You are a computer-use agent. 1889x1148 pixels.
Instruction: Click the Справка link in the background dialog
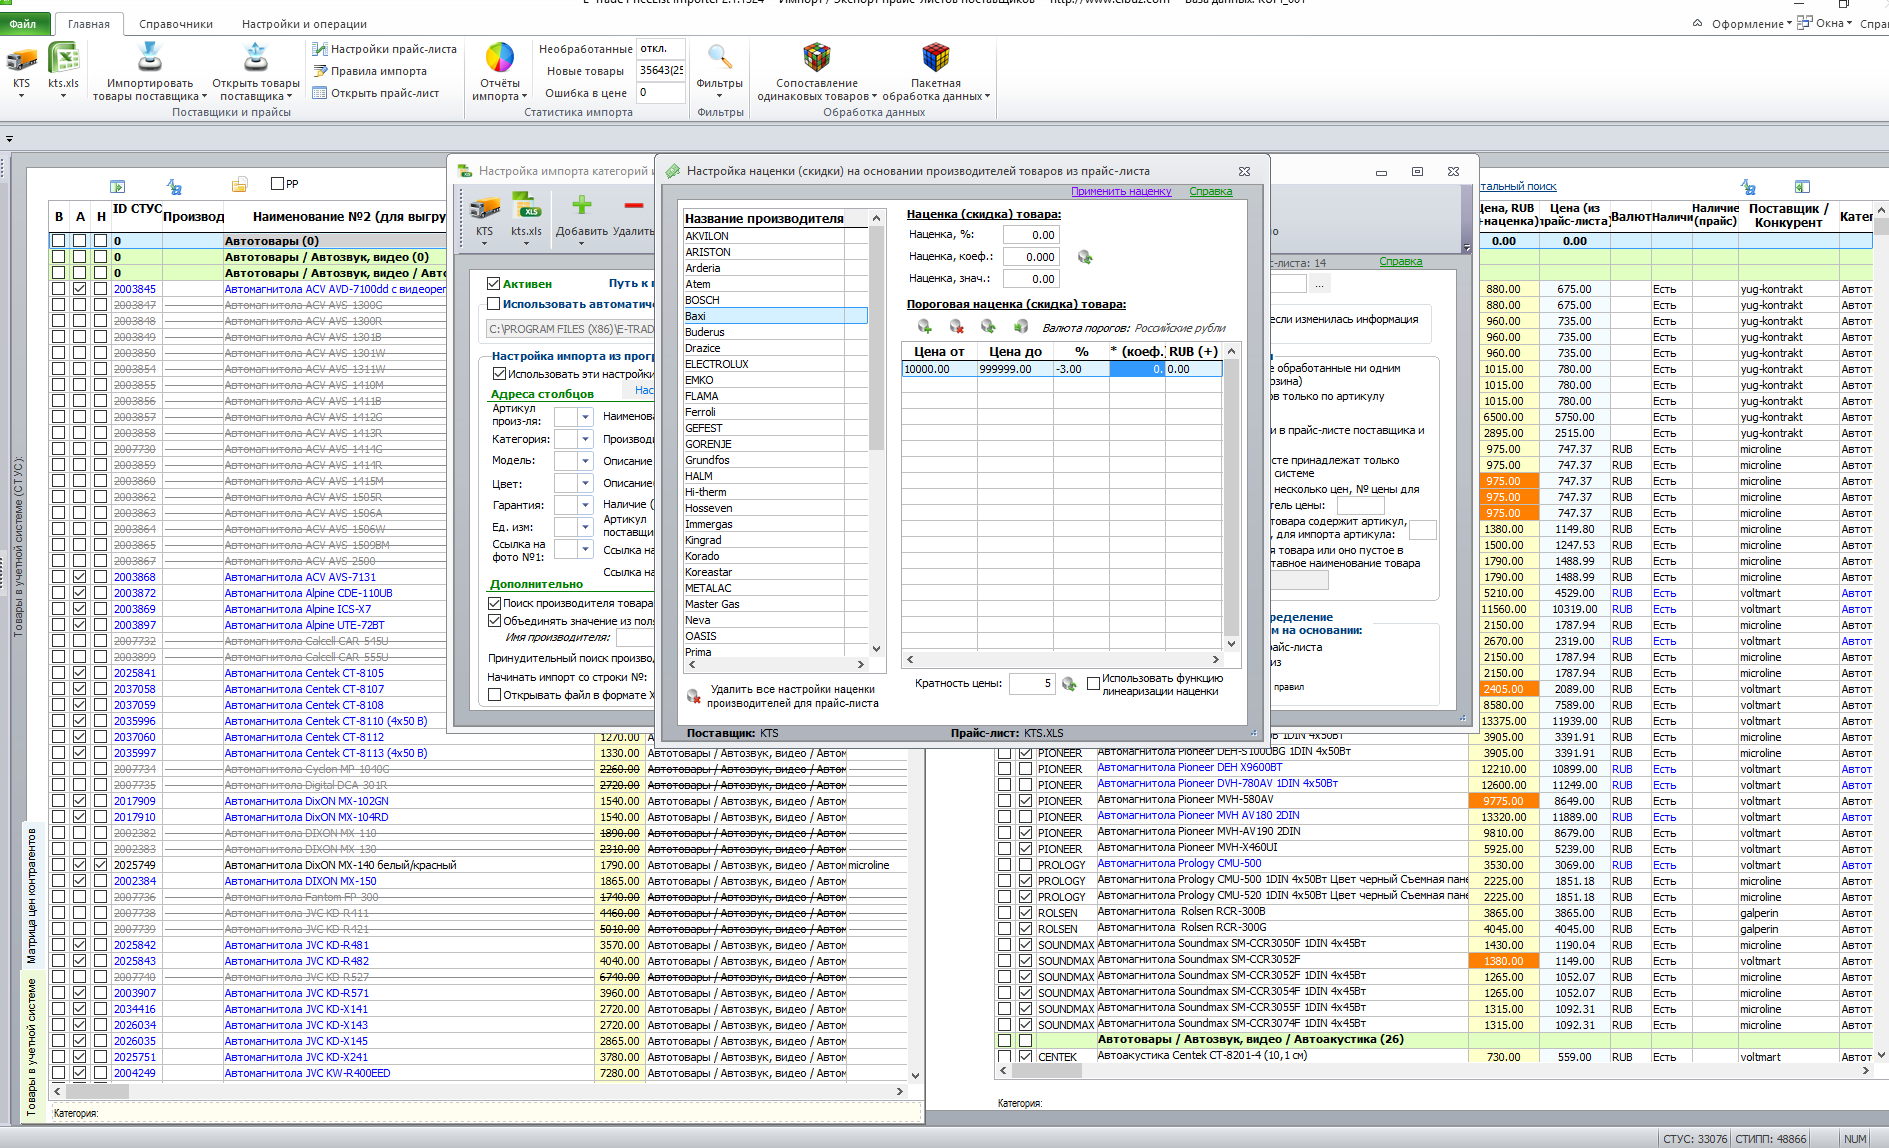[1400, 261]
